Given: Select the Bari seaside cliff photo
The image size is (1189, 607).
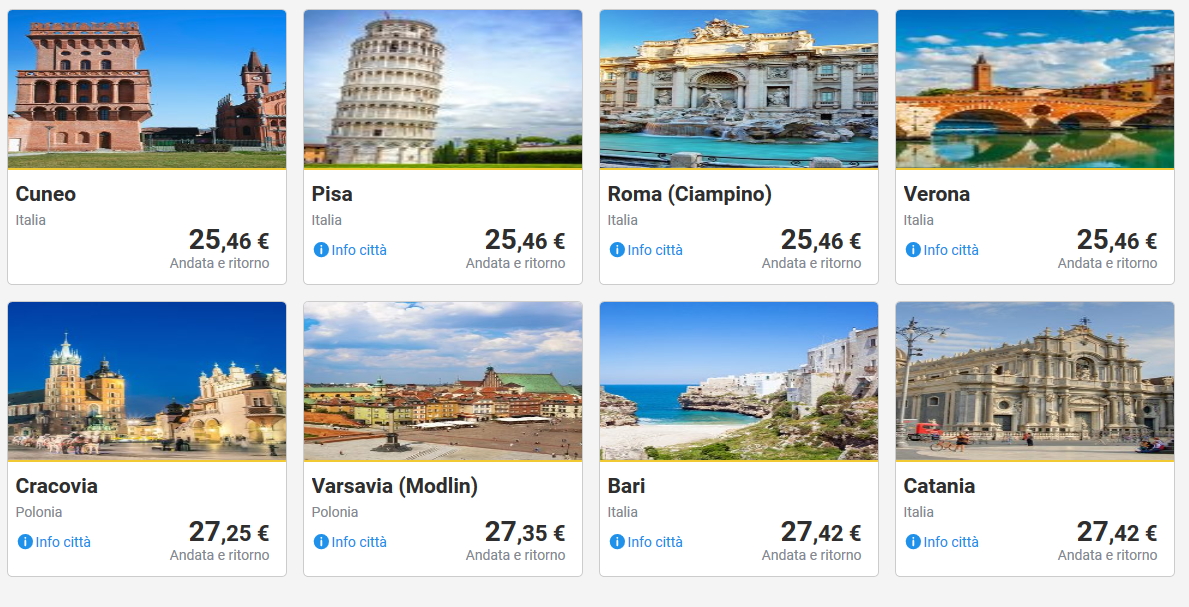Looking at the screenshot, I should tap(739, 381).
